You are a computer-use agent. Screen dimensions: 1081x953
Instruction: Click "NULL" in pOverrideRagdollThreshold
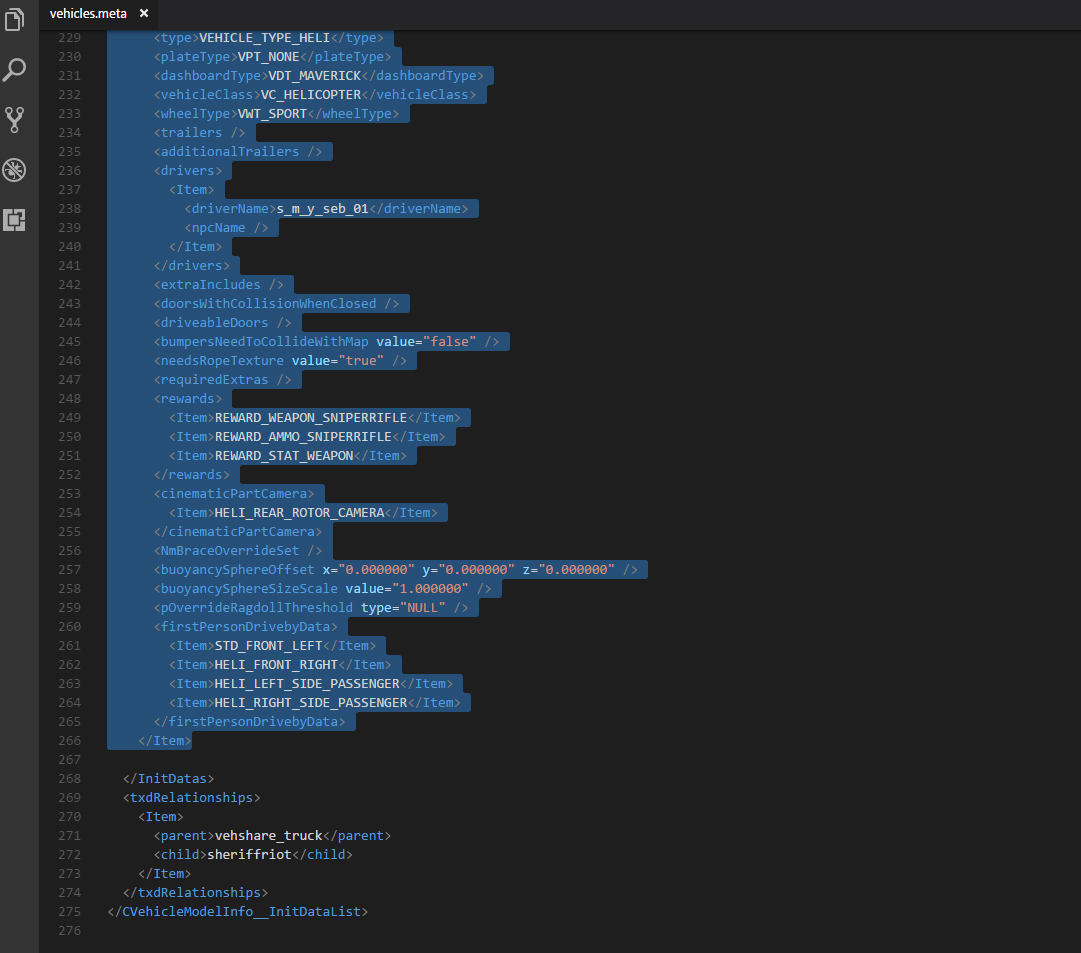(x=422, y=608)
